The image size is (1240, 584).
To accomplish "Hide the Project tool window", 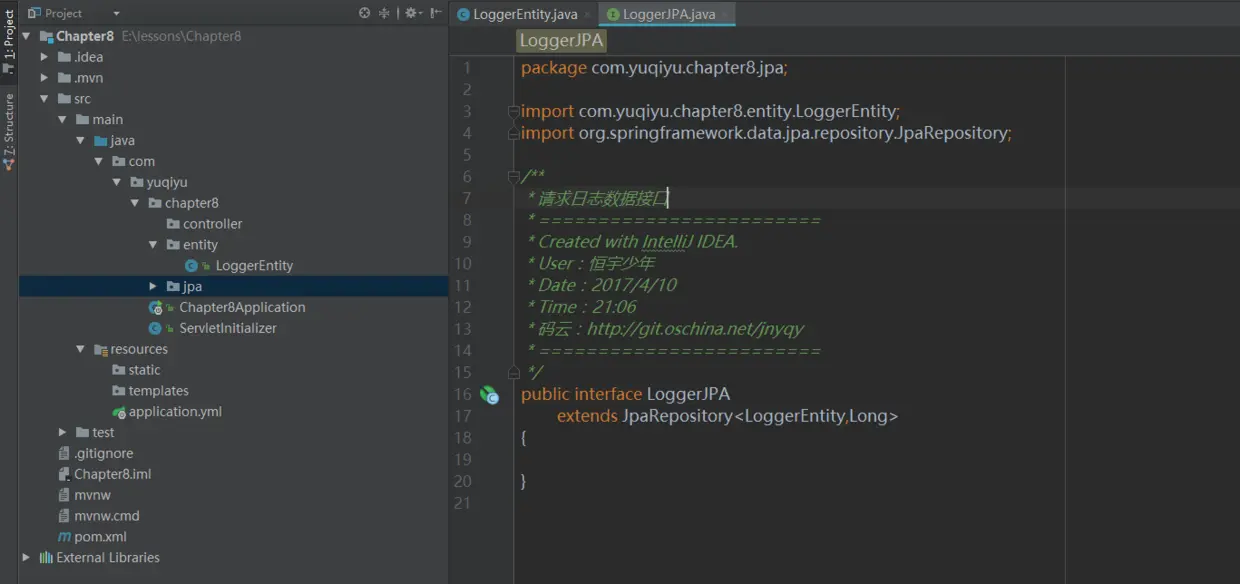I will (x=436, y=13).
